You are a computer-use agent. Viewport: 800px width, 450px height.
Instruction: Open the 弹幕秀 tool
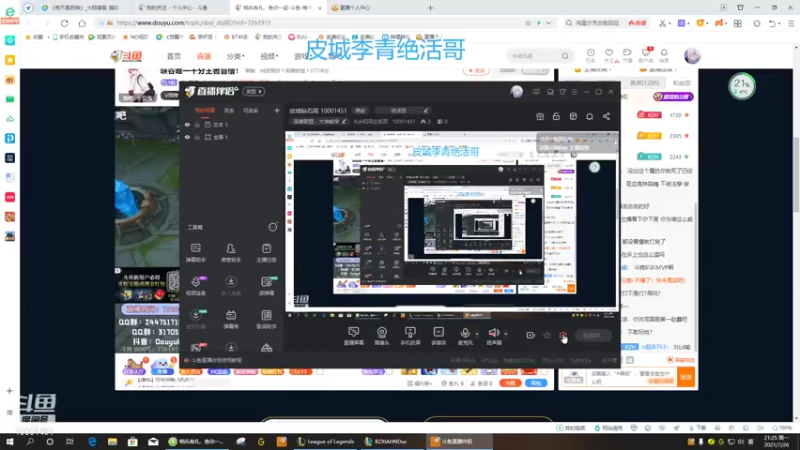231,319
